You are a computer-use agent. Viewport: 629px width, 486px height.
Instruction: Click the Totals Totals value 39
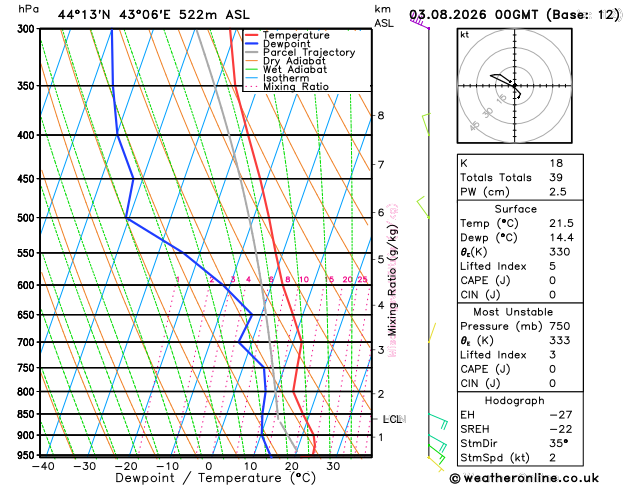pos(556,177)
